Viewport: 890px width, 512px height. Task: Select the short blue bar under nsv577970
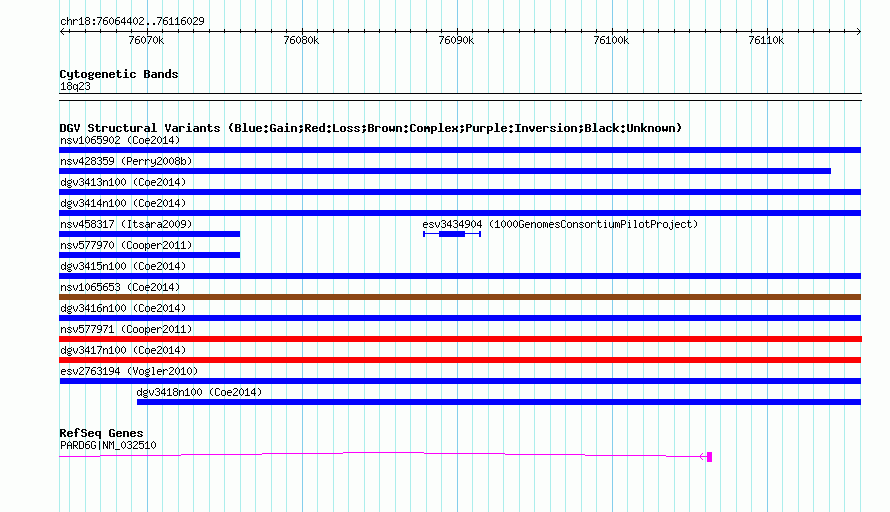tap(149, 255)
